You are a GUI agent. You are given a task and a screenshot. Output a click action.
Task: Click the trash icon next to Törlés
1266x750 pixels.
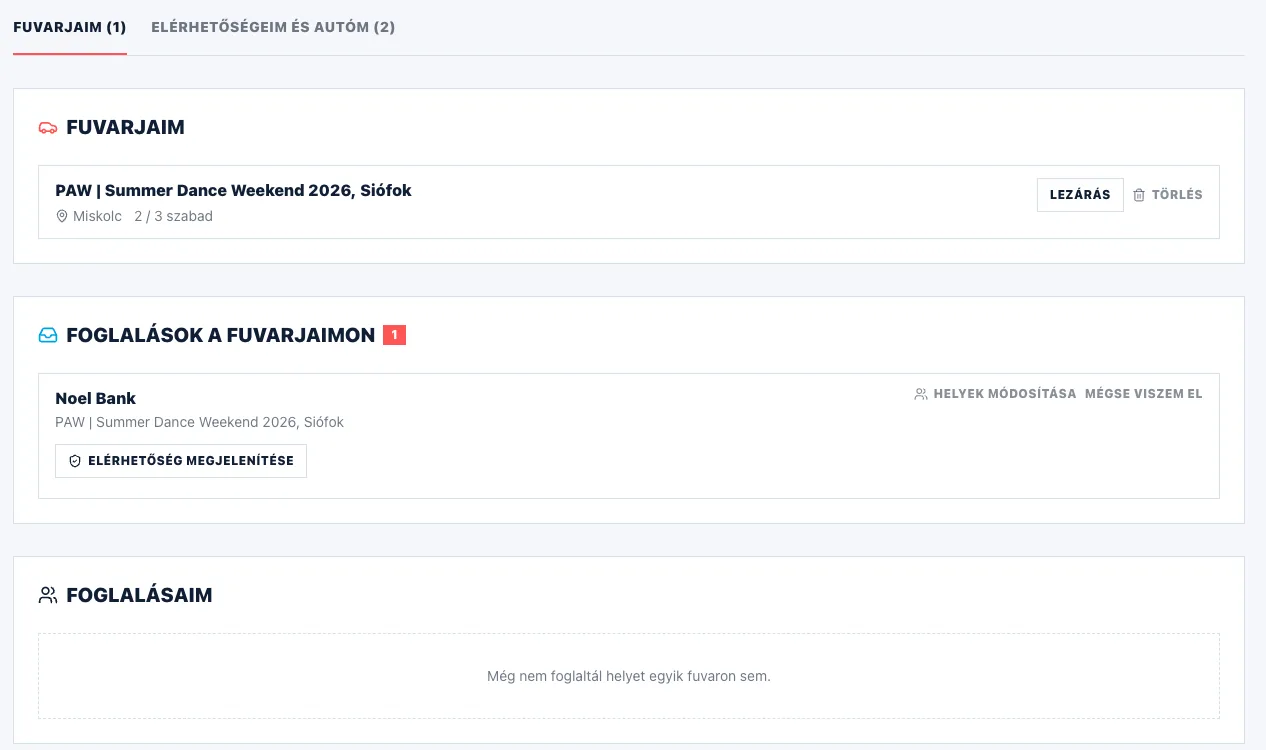tap(1139, 195)
